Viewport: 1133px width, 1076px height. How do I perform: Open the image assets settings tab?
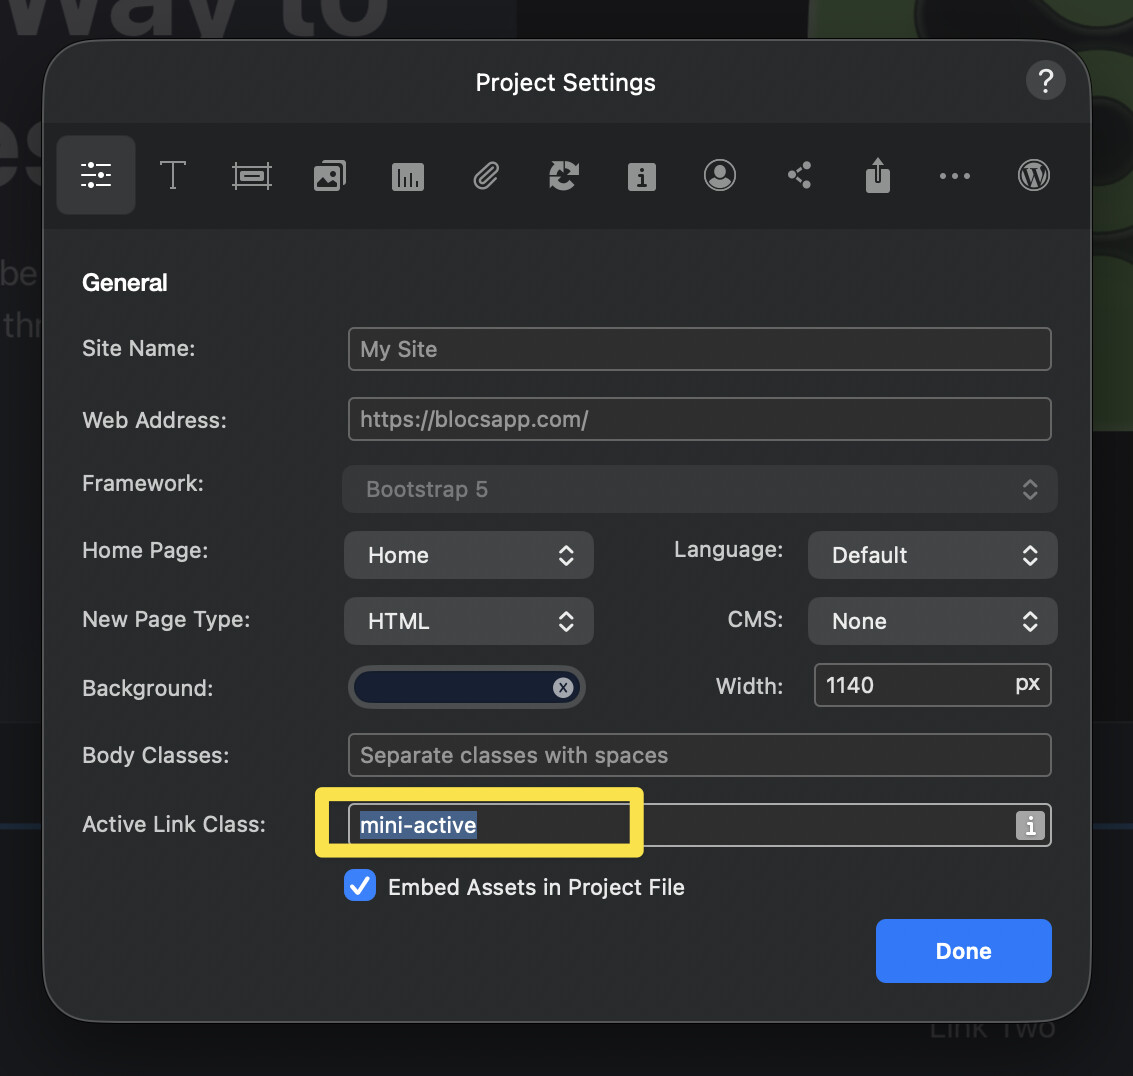pyautogui.click(x=330, y=176)
